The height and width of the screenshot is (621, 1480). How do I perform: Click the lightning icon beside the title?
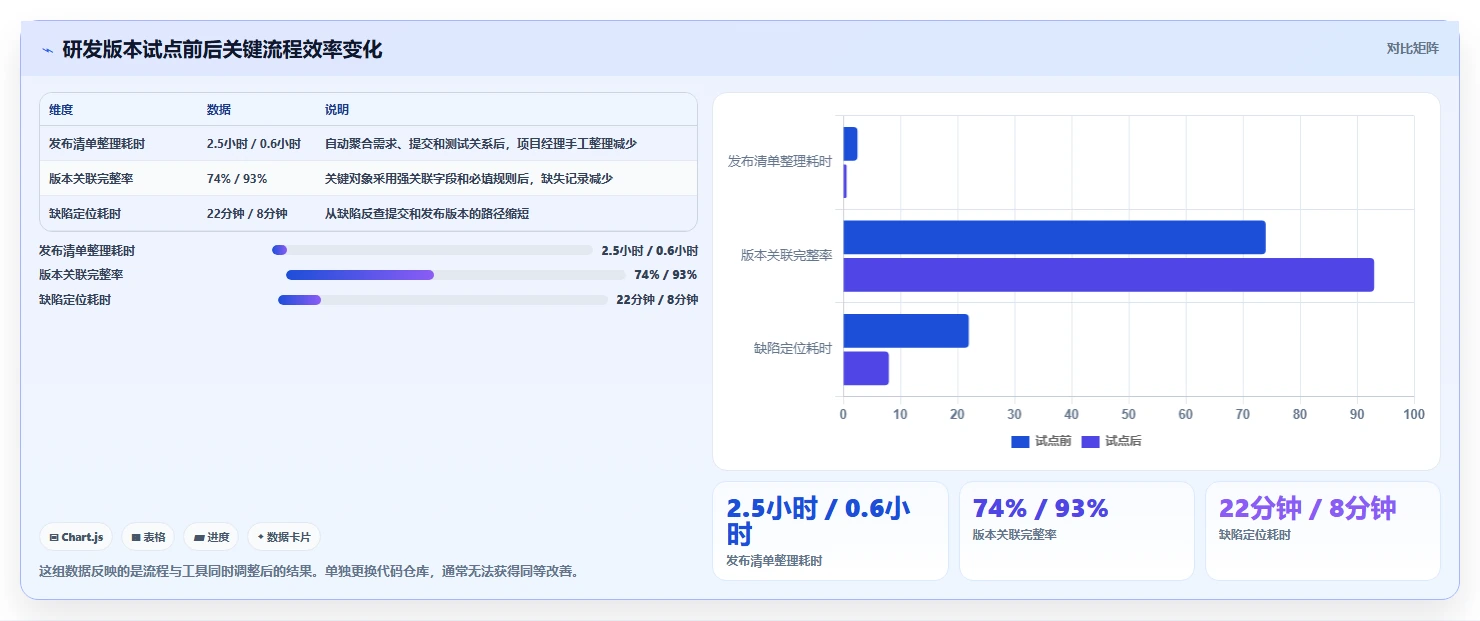47,50
